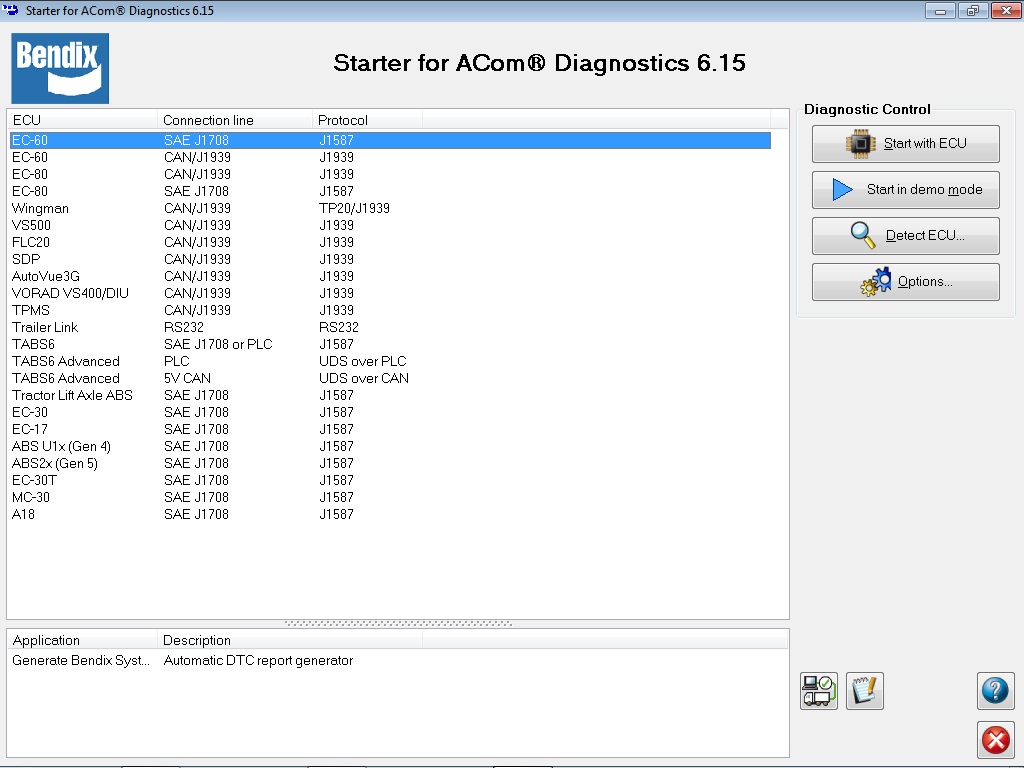Select the SDP ECU row

point(391,259)
